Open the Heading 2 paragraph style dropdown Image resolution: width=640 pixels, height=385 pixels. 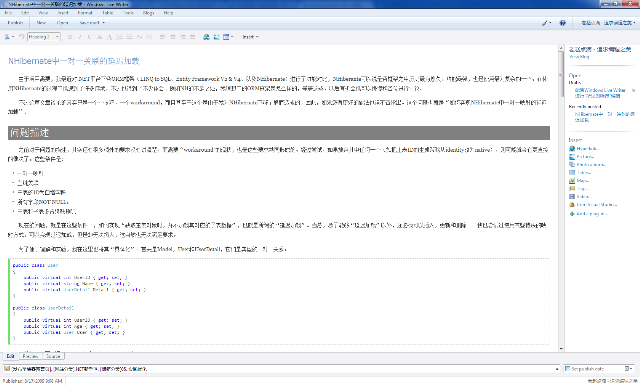[x=44, y=37]
